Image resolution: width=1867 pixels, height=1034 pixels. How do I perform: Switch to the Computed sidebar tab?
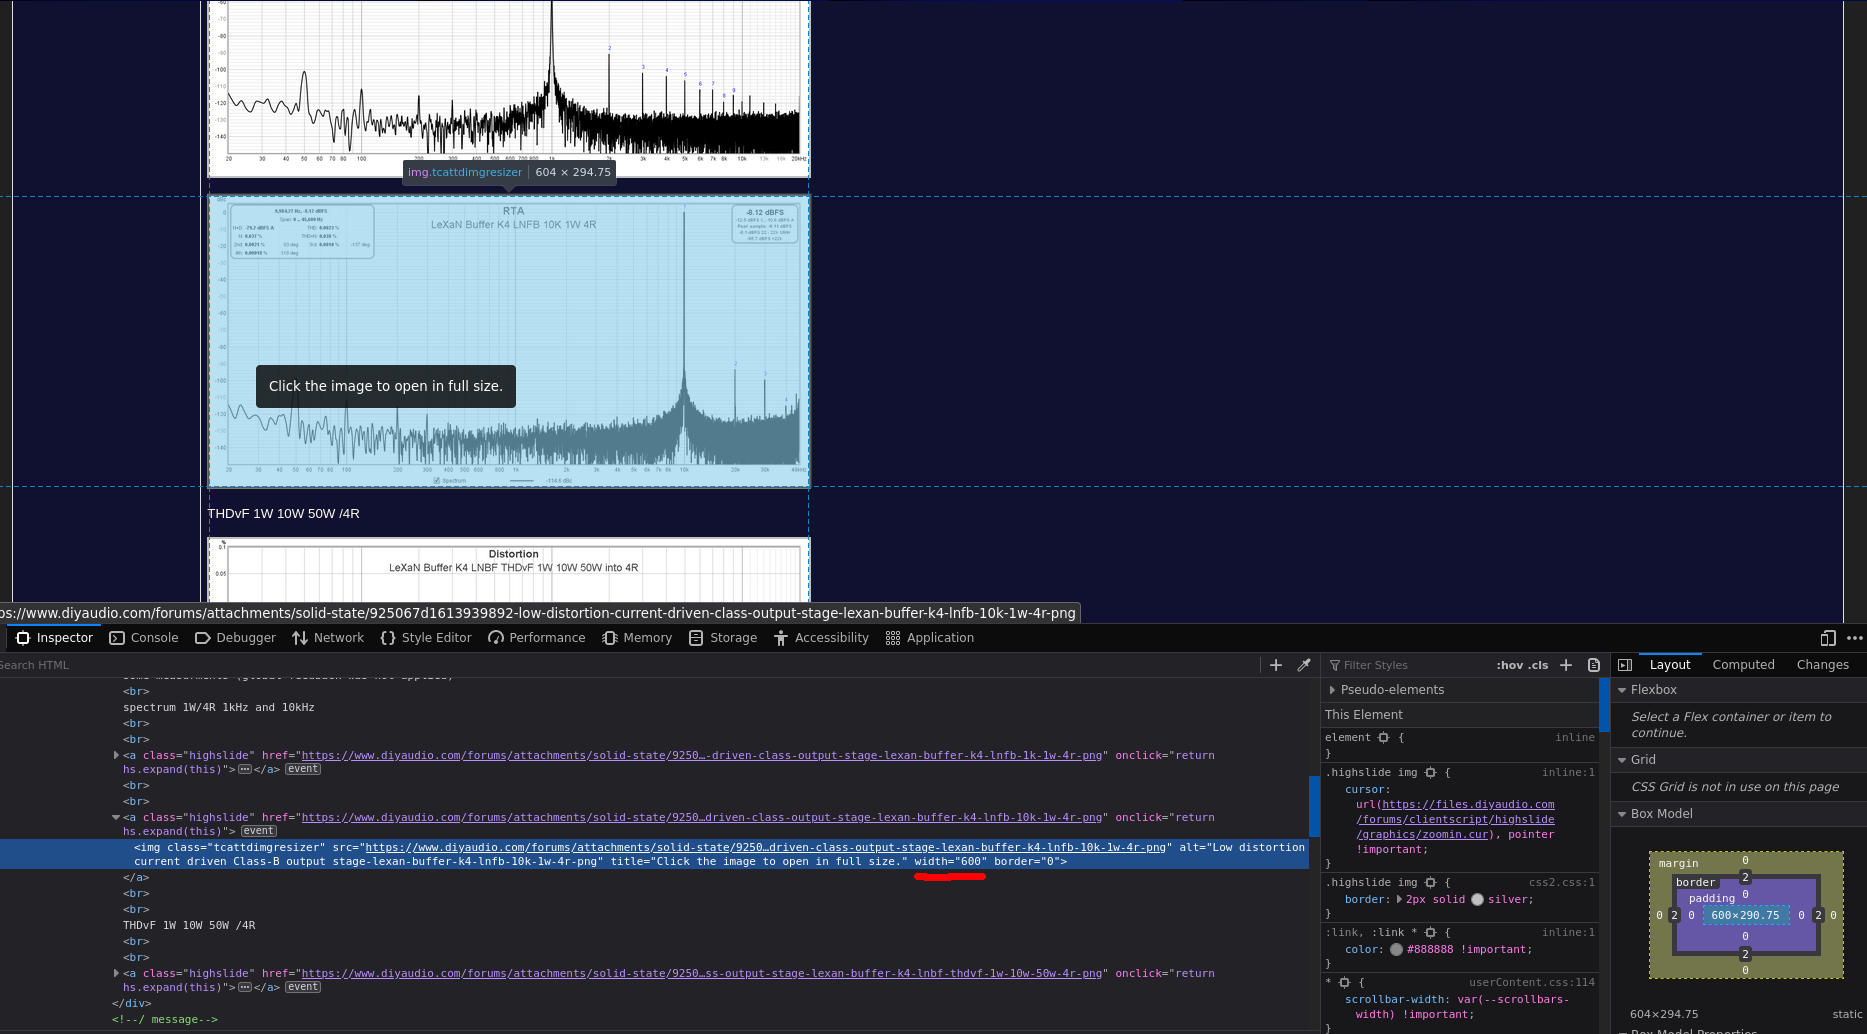(x=1743, y=665)
